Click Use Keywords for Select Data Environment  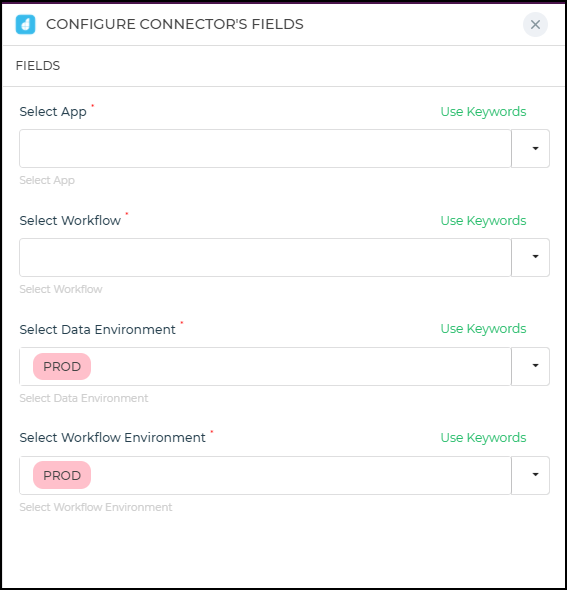tap(483, 329)
